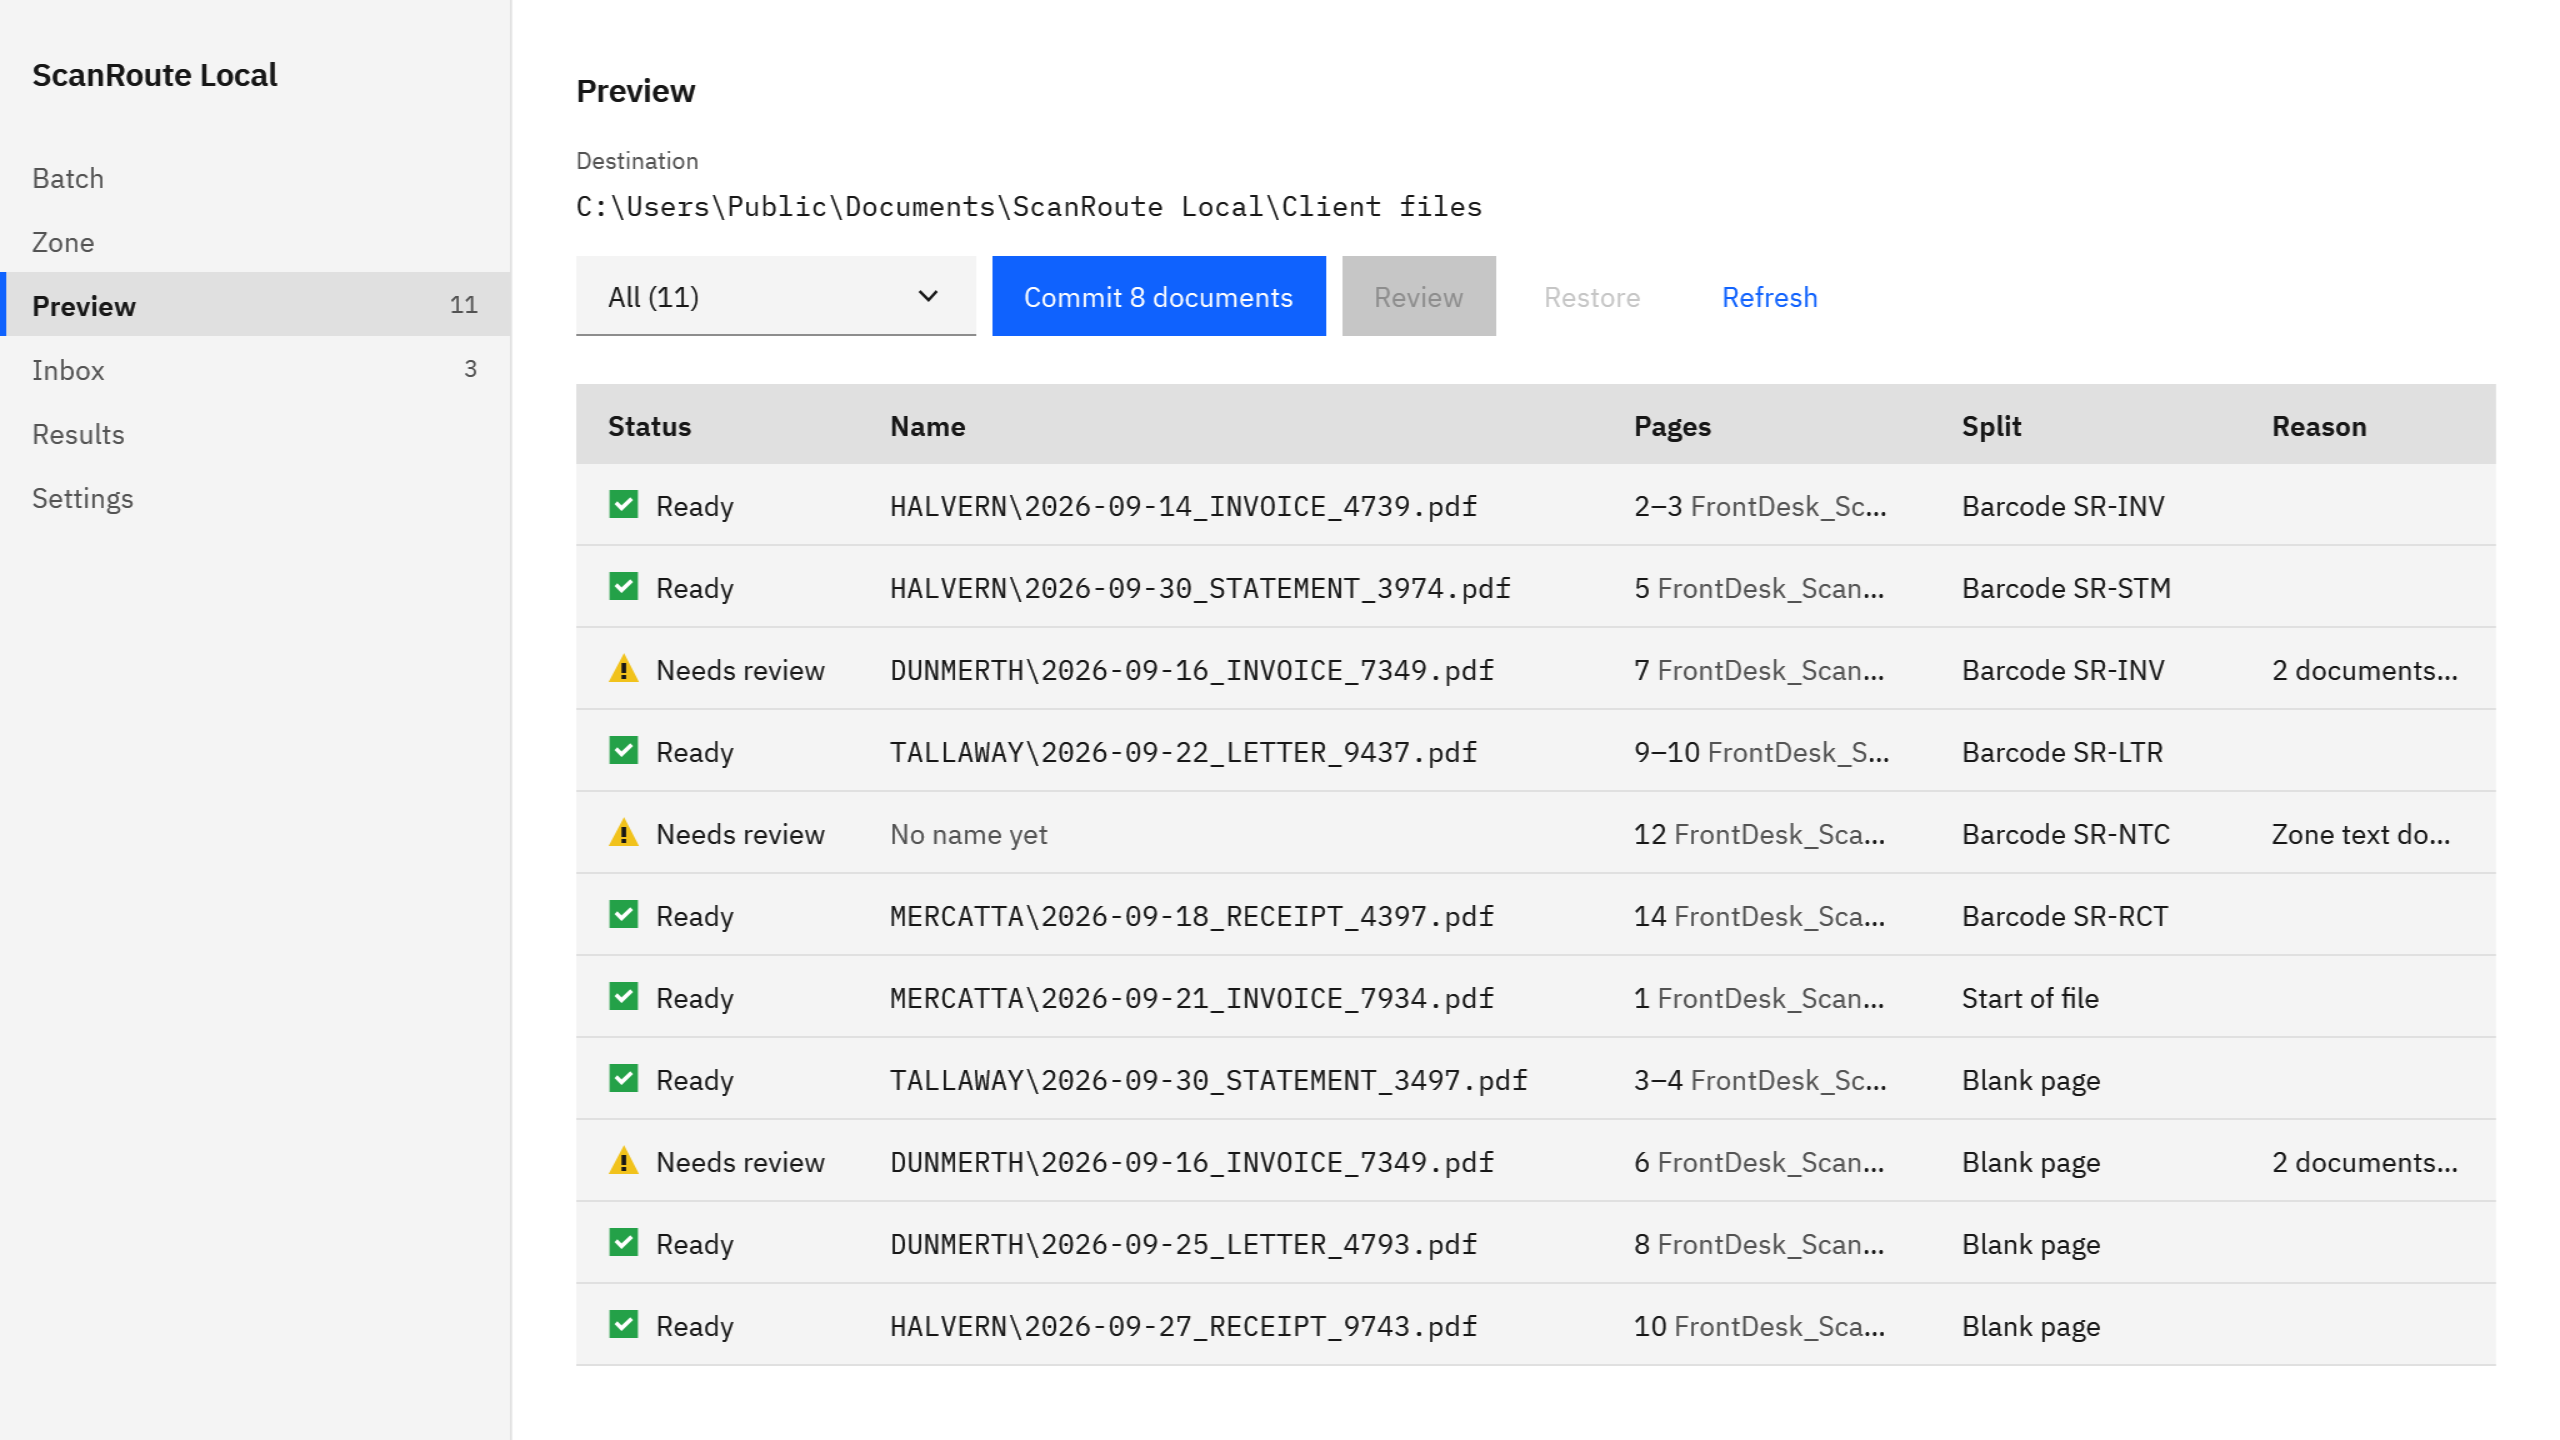The image size is (2560, 1440).
Task: Click the Status column header
Action: [650, 426]
